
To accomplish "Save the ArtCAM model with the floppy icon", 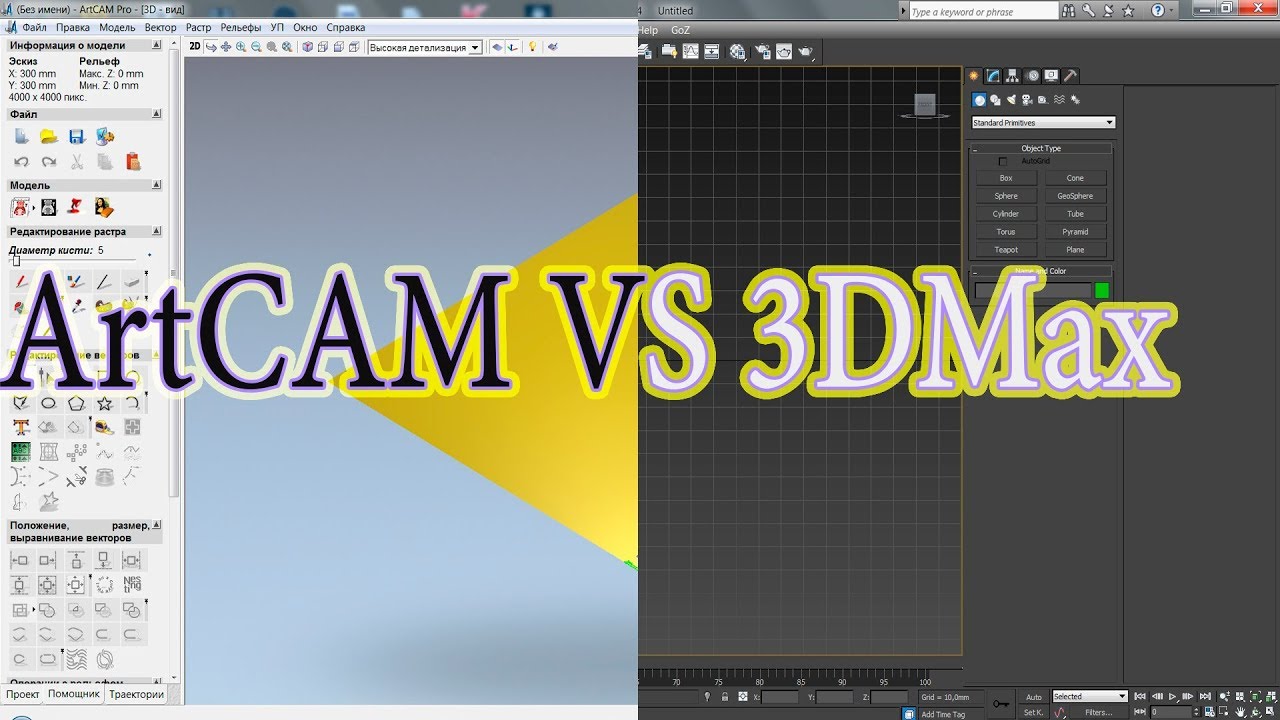I will [x=76, y=136].
